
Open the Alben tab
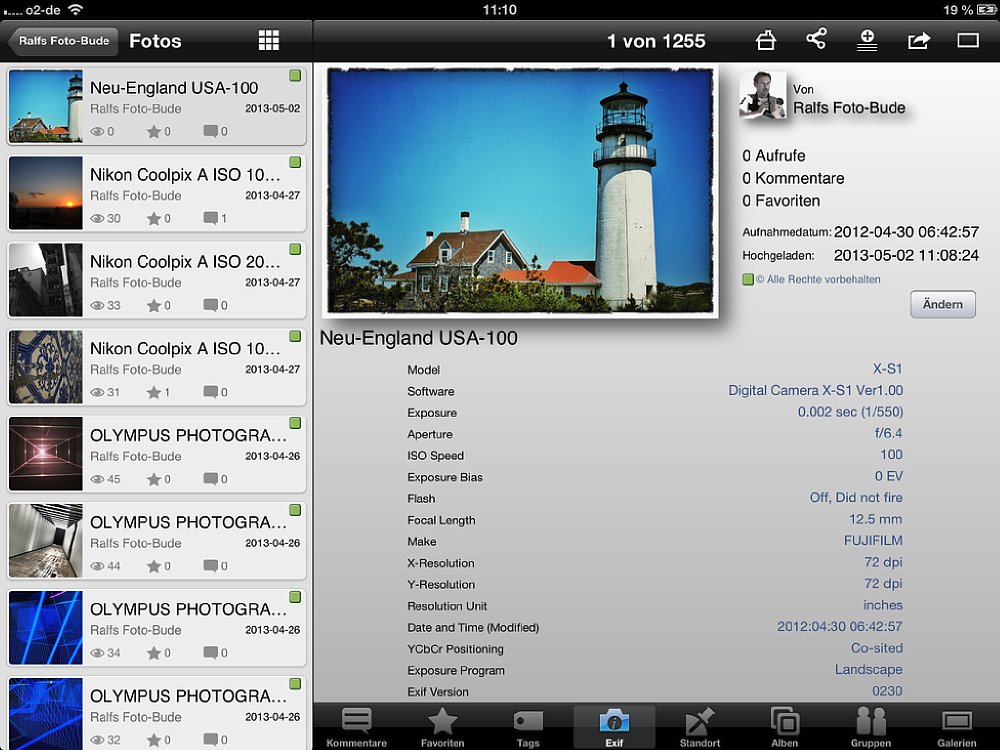click(x=785, y=727)
